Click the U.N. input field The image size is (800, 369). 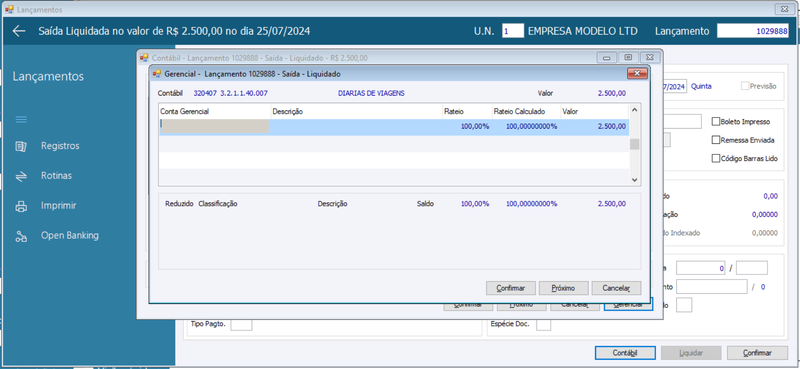pos(513,31)
